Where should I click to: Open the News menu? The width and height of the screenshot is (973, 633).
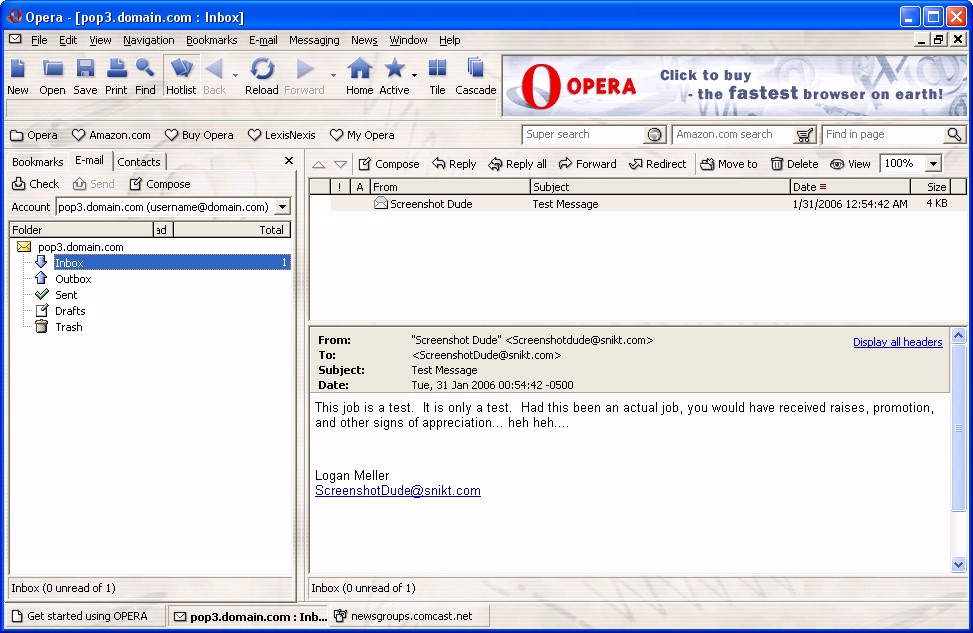point(364,40)
